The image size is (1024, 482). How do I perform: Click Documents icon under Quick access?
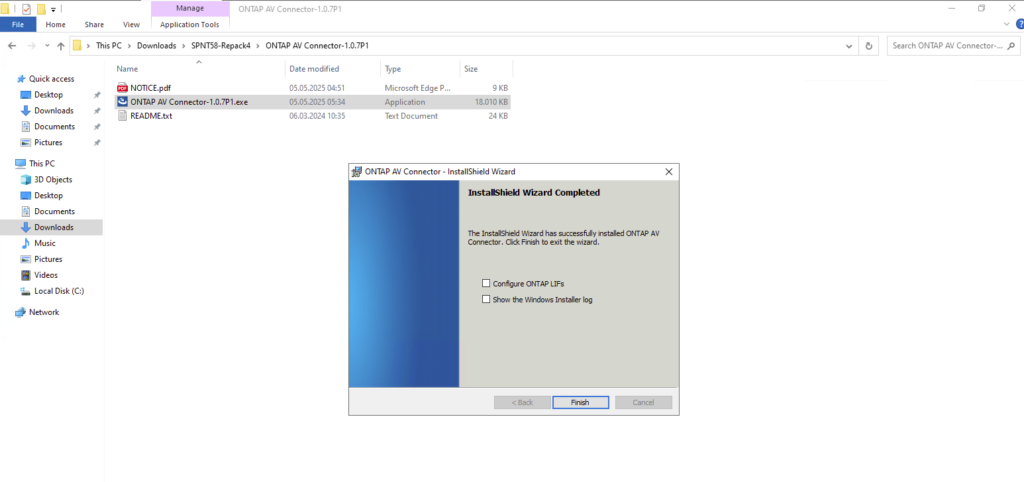coord(26,127)
